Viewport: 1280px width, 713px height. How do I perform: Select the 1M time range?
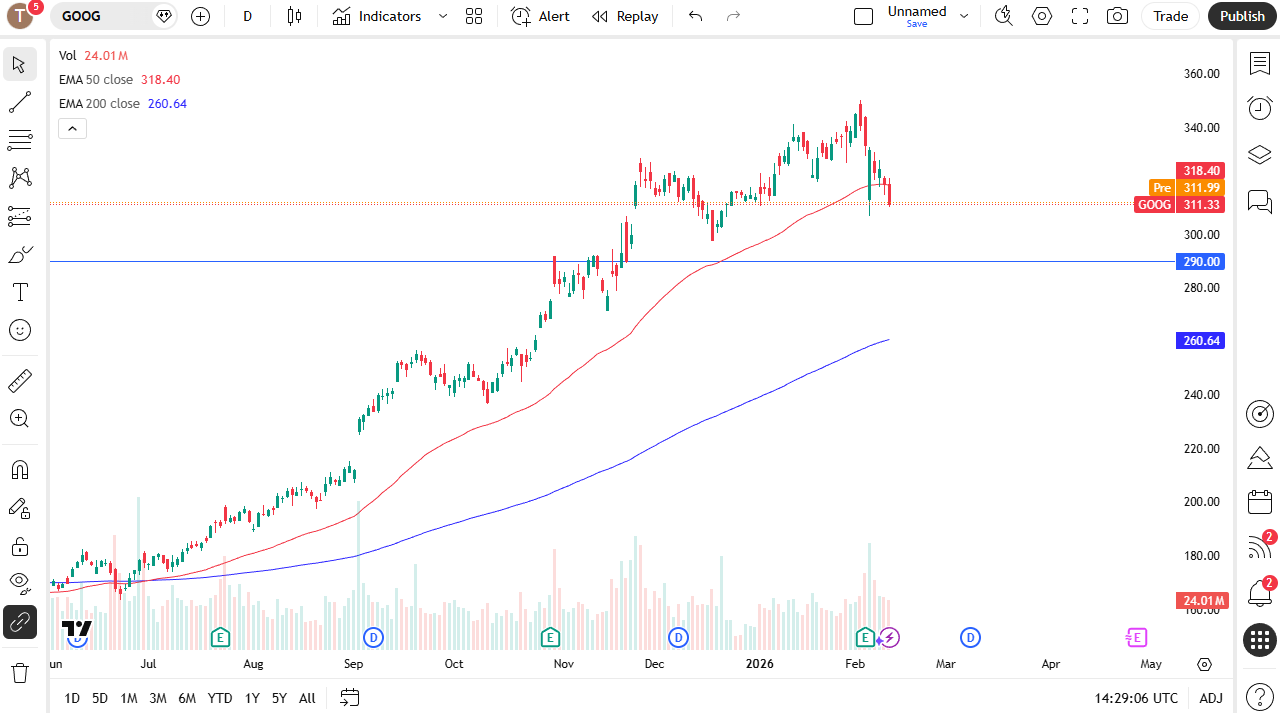click(x=129, y=698)
